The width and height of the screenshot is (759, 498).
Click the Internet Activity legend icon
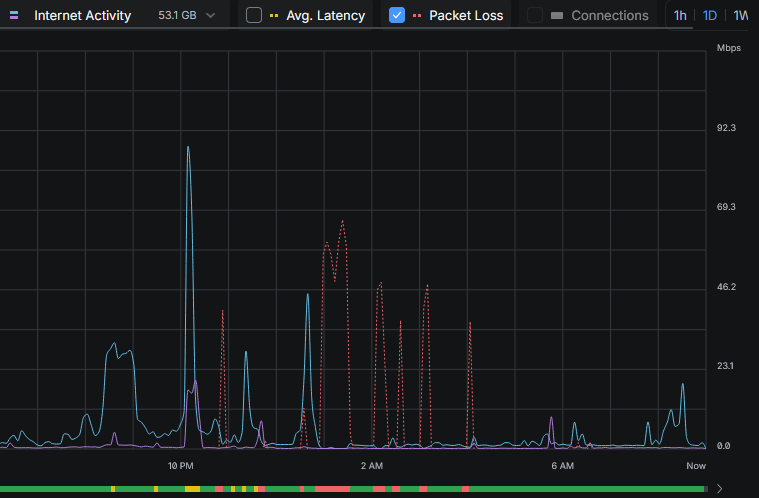[14, 15]
